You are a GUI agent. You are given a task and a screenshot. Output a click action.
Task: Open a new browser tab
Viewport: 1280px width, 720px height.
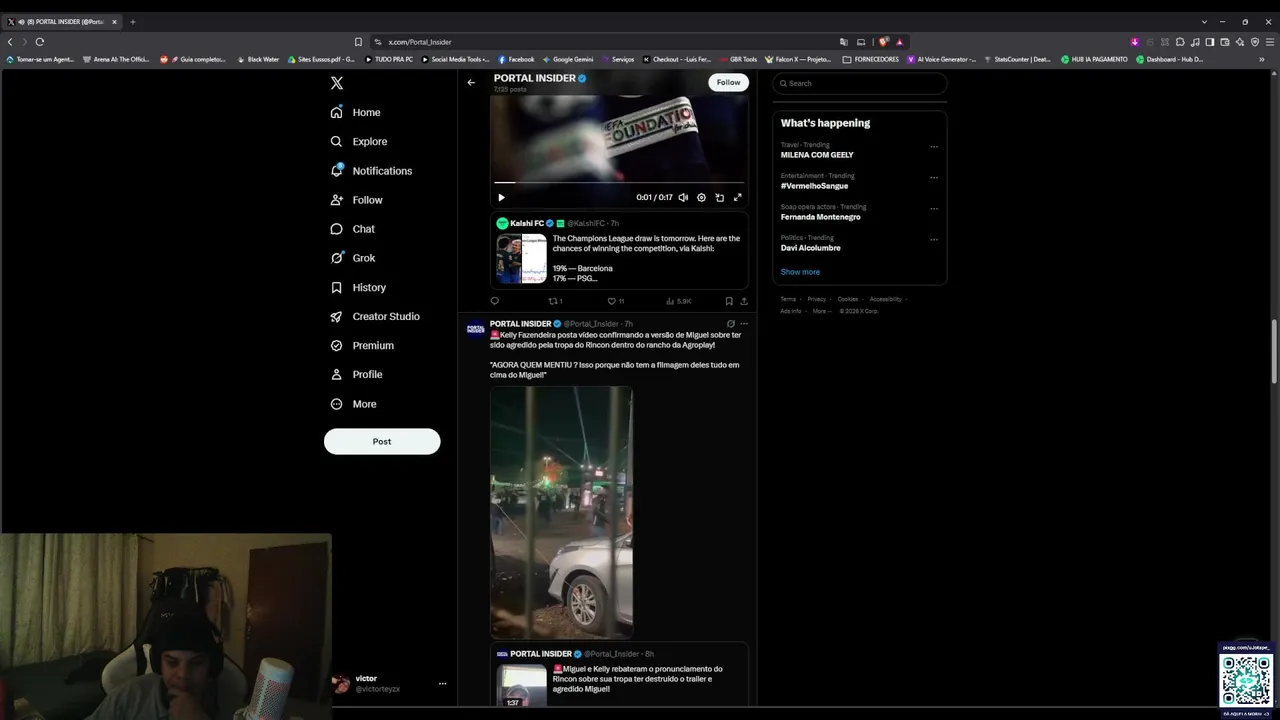pyautogui.click(x=133, y=22)
